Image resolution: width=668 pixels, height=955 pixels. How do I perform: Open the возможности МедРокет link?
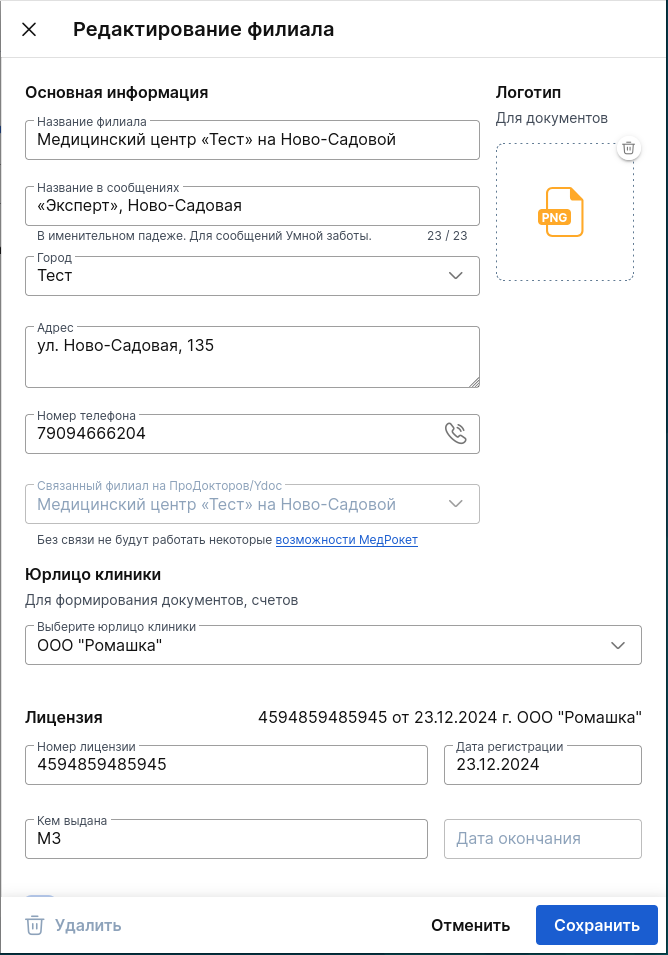tap(346, 540)
